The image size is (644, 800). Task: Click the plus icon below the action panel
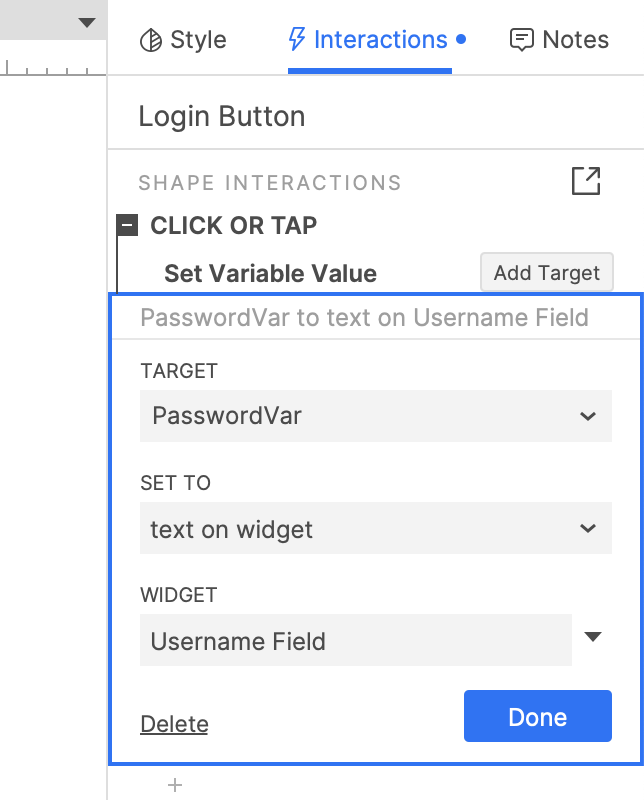pyautogui.click(x=175, y=785)
